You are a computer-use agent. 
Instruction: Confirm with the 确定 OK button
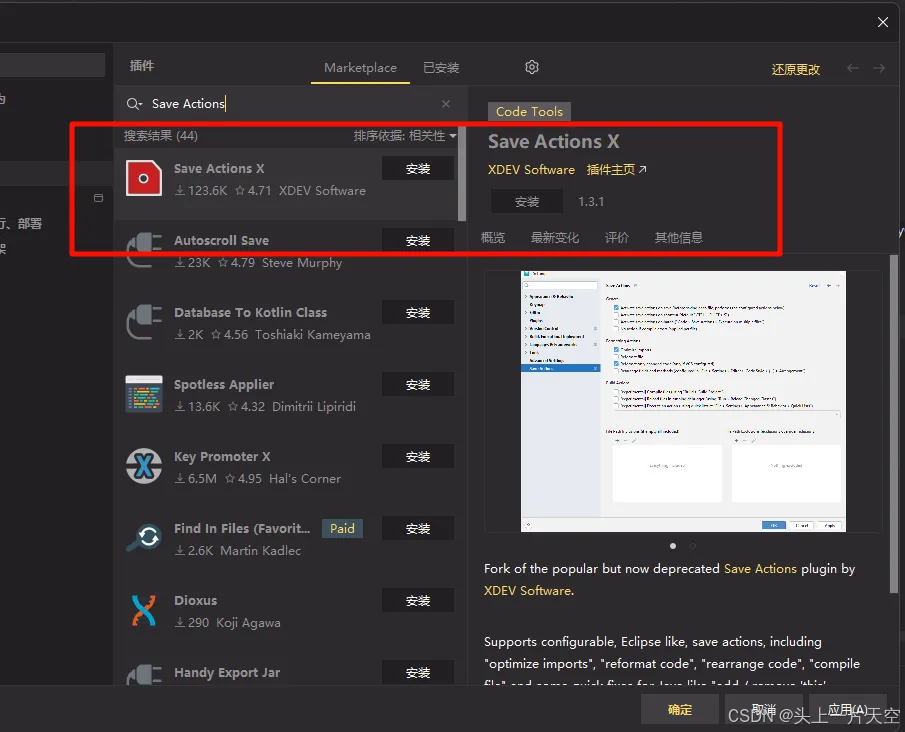[x=679, y=709]
